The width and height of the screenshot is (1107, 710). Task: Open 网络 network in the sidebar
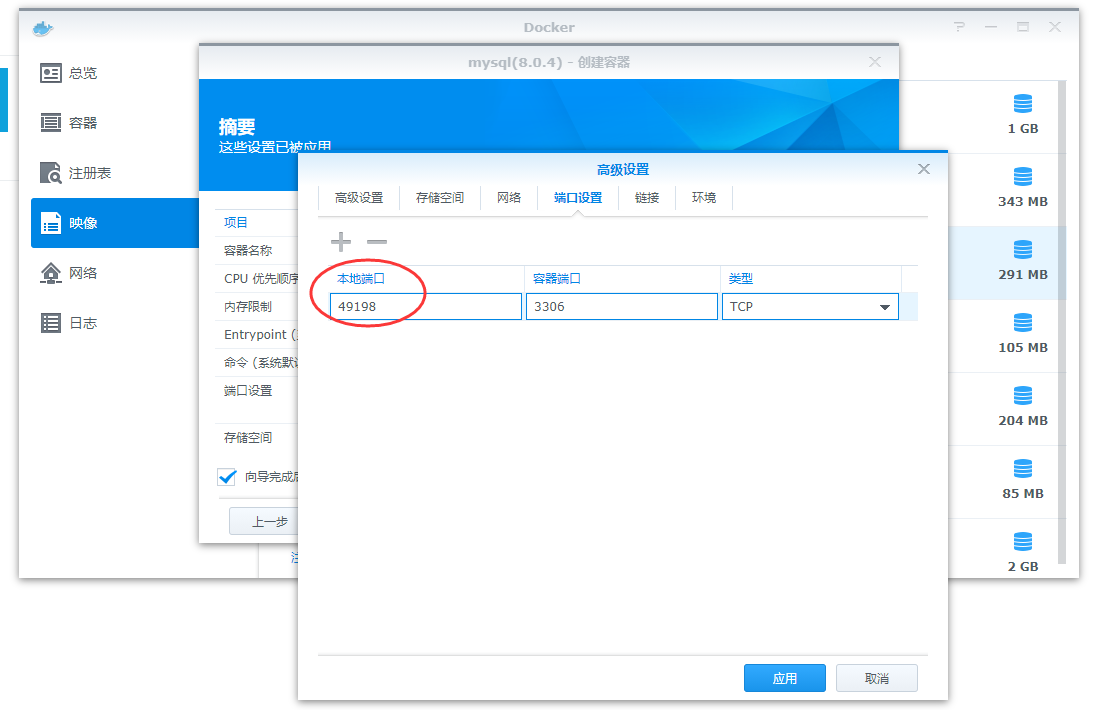tap(70, 273)
